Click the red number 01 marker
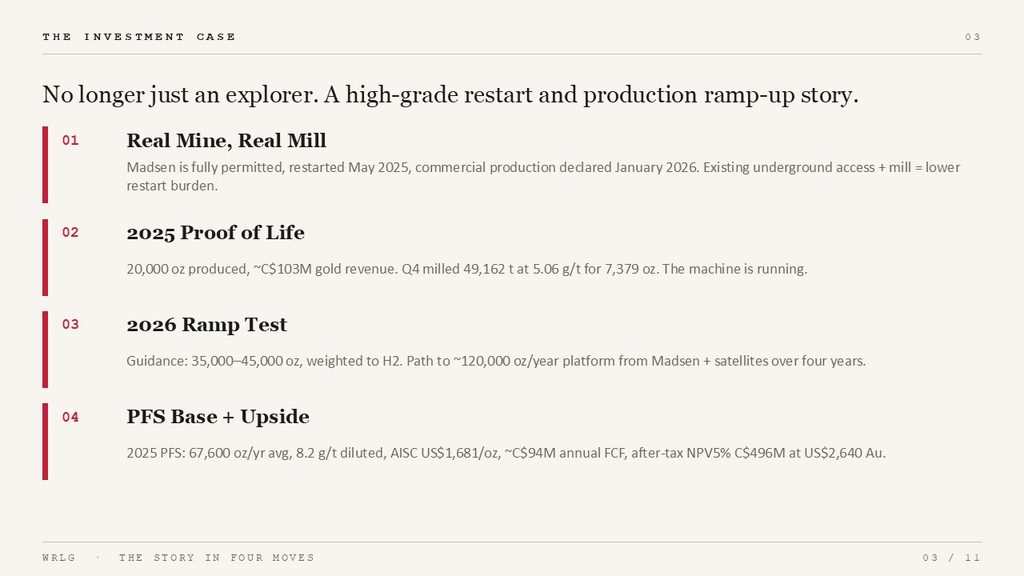This screenshot has height=576, width=1024. pyautogui.click(x=71, y=140)
